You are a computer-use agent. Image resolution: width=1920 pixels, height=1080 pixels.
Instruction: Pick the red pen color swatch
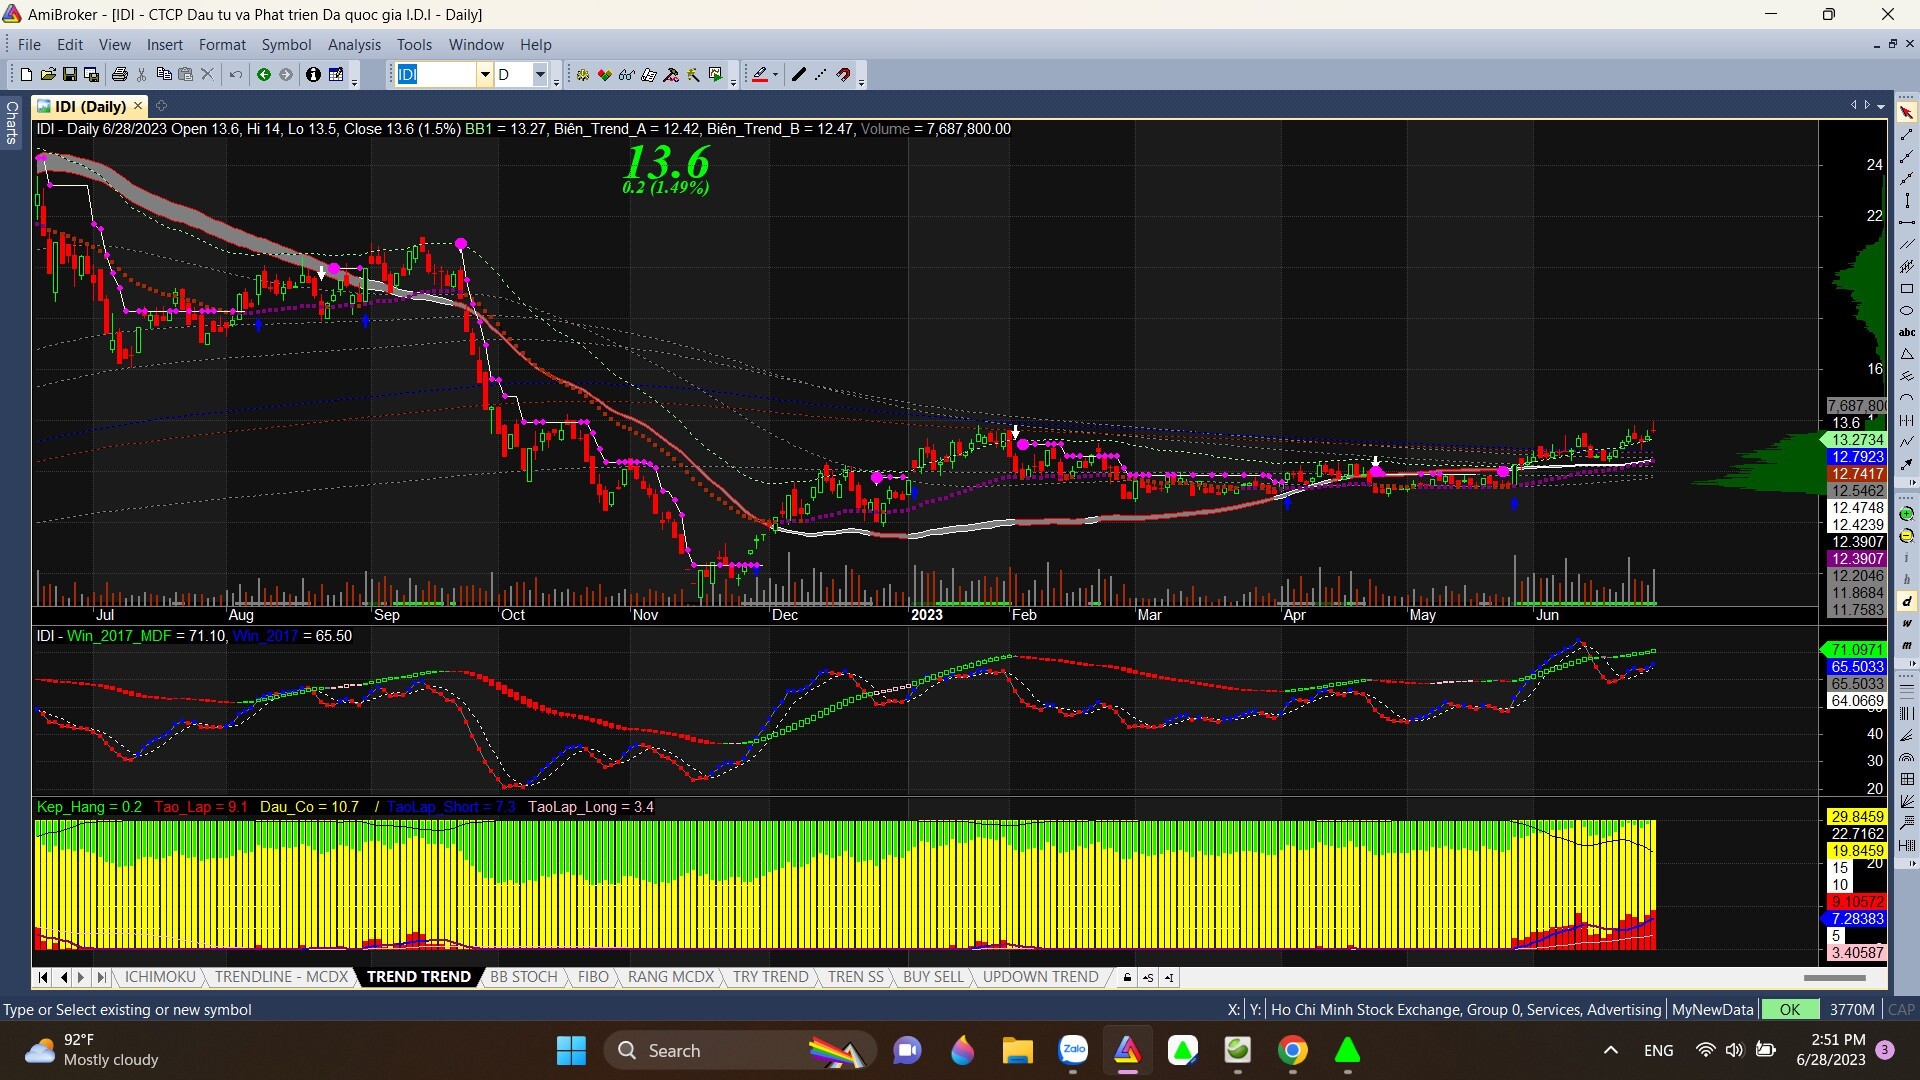(760, 74)
